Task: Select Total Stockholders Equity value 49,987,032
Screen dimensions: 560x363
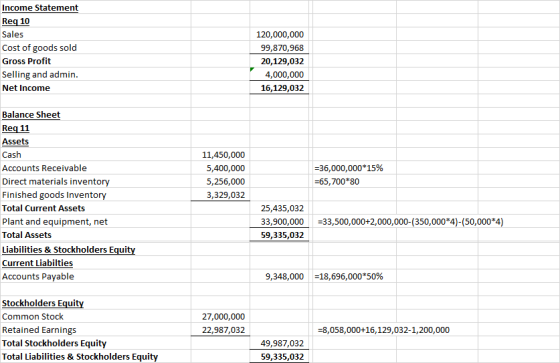Action: (x=282, y=343)
